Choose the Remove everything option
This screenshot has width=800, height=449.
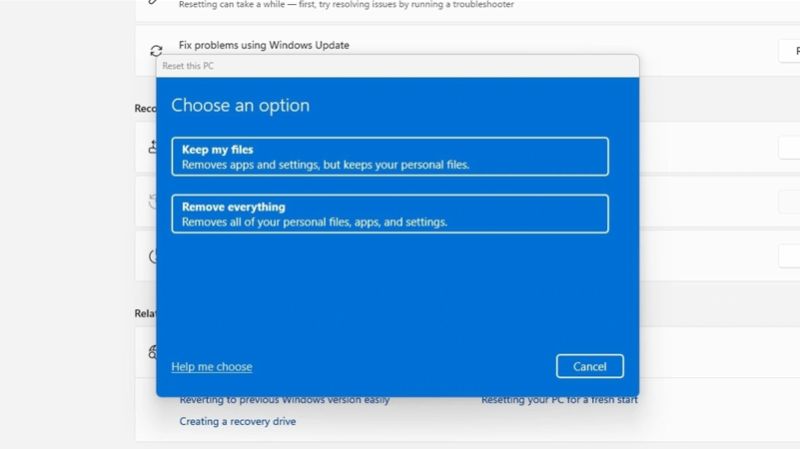coord(390,214)
